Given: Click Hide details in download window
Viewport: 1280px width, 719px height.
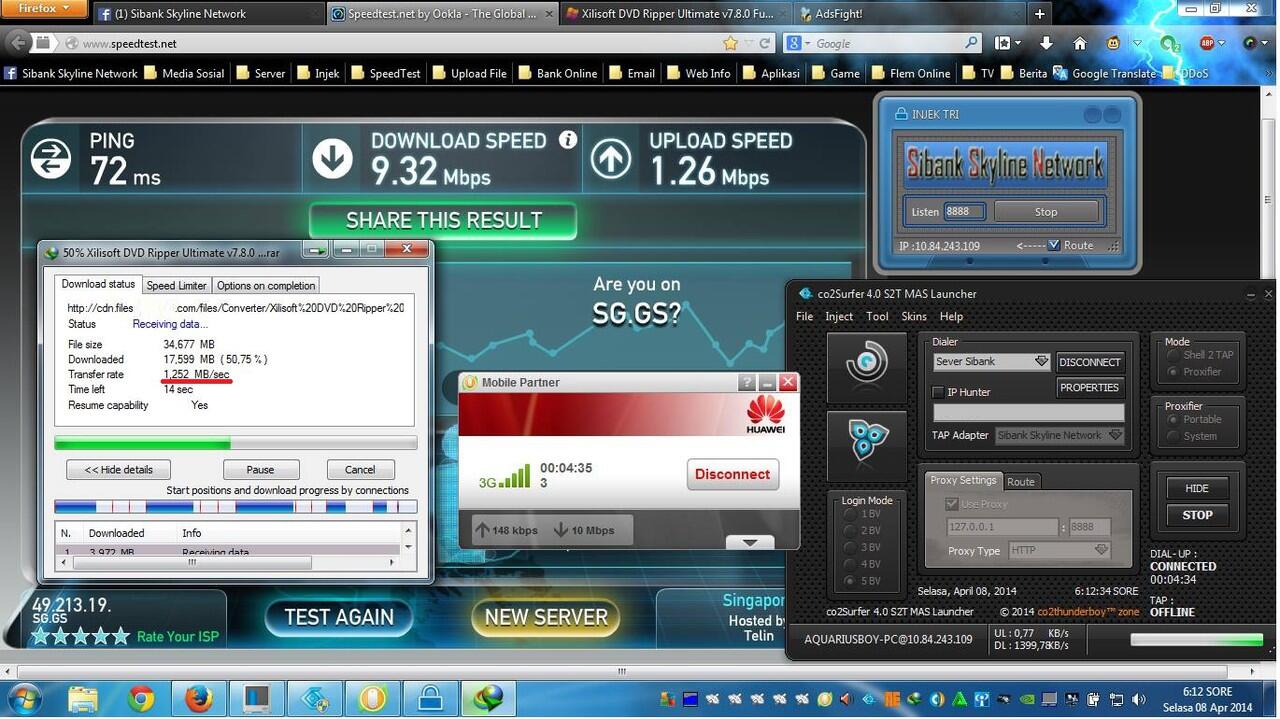Looking at the screenshot, I should 119,469.
